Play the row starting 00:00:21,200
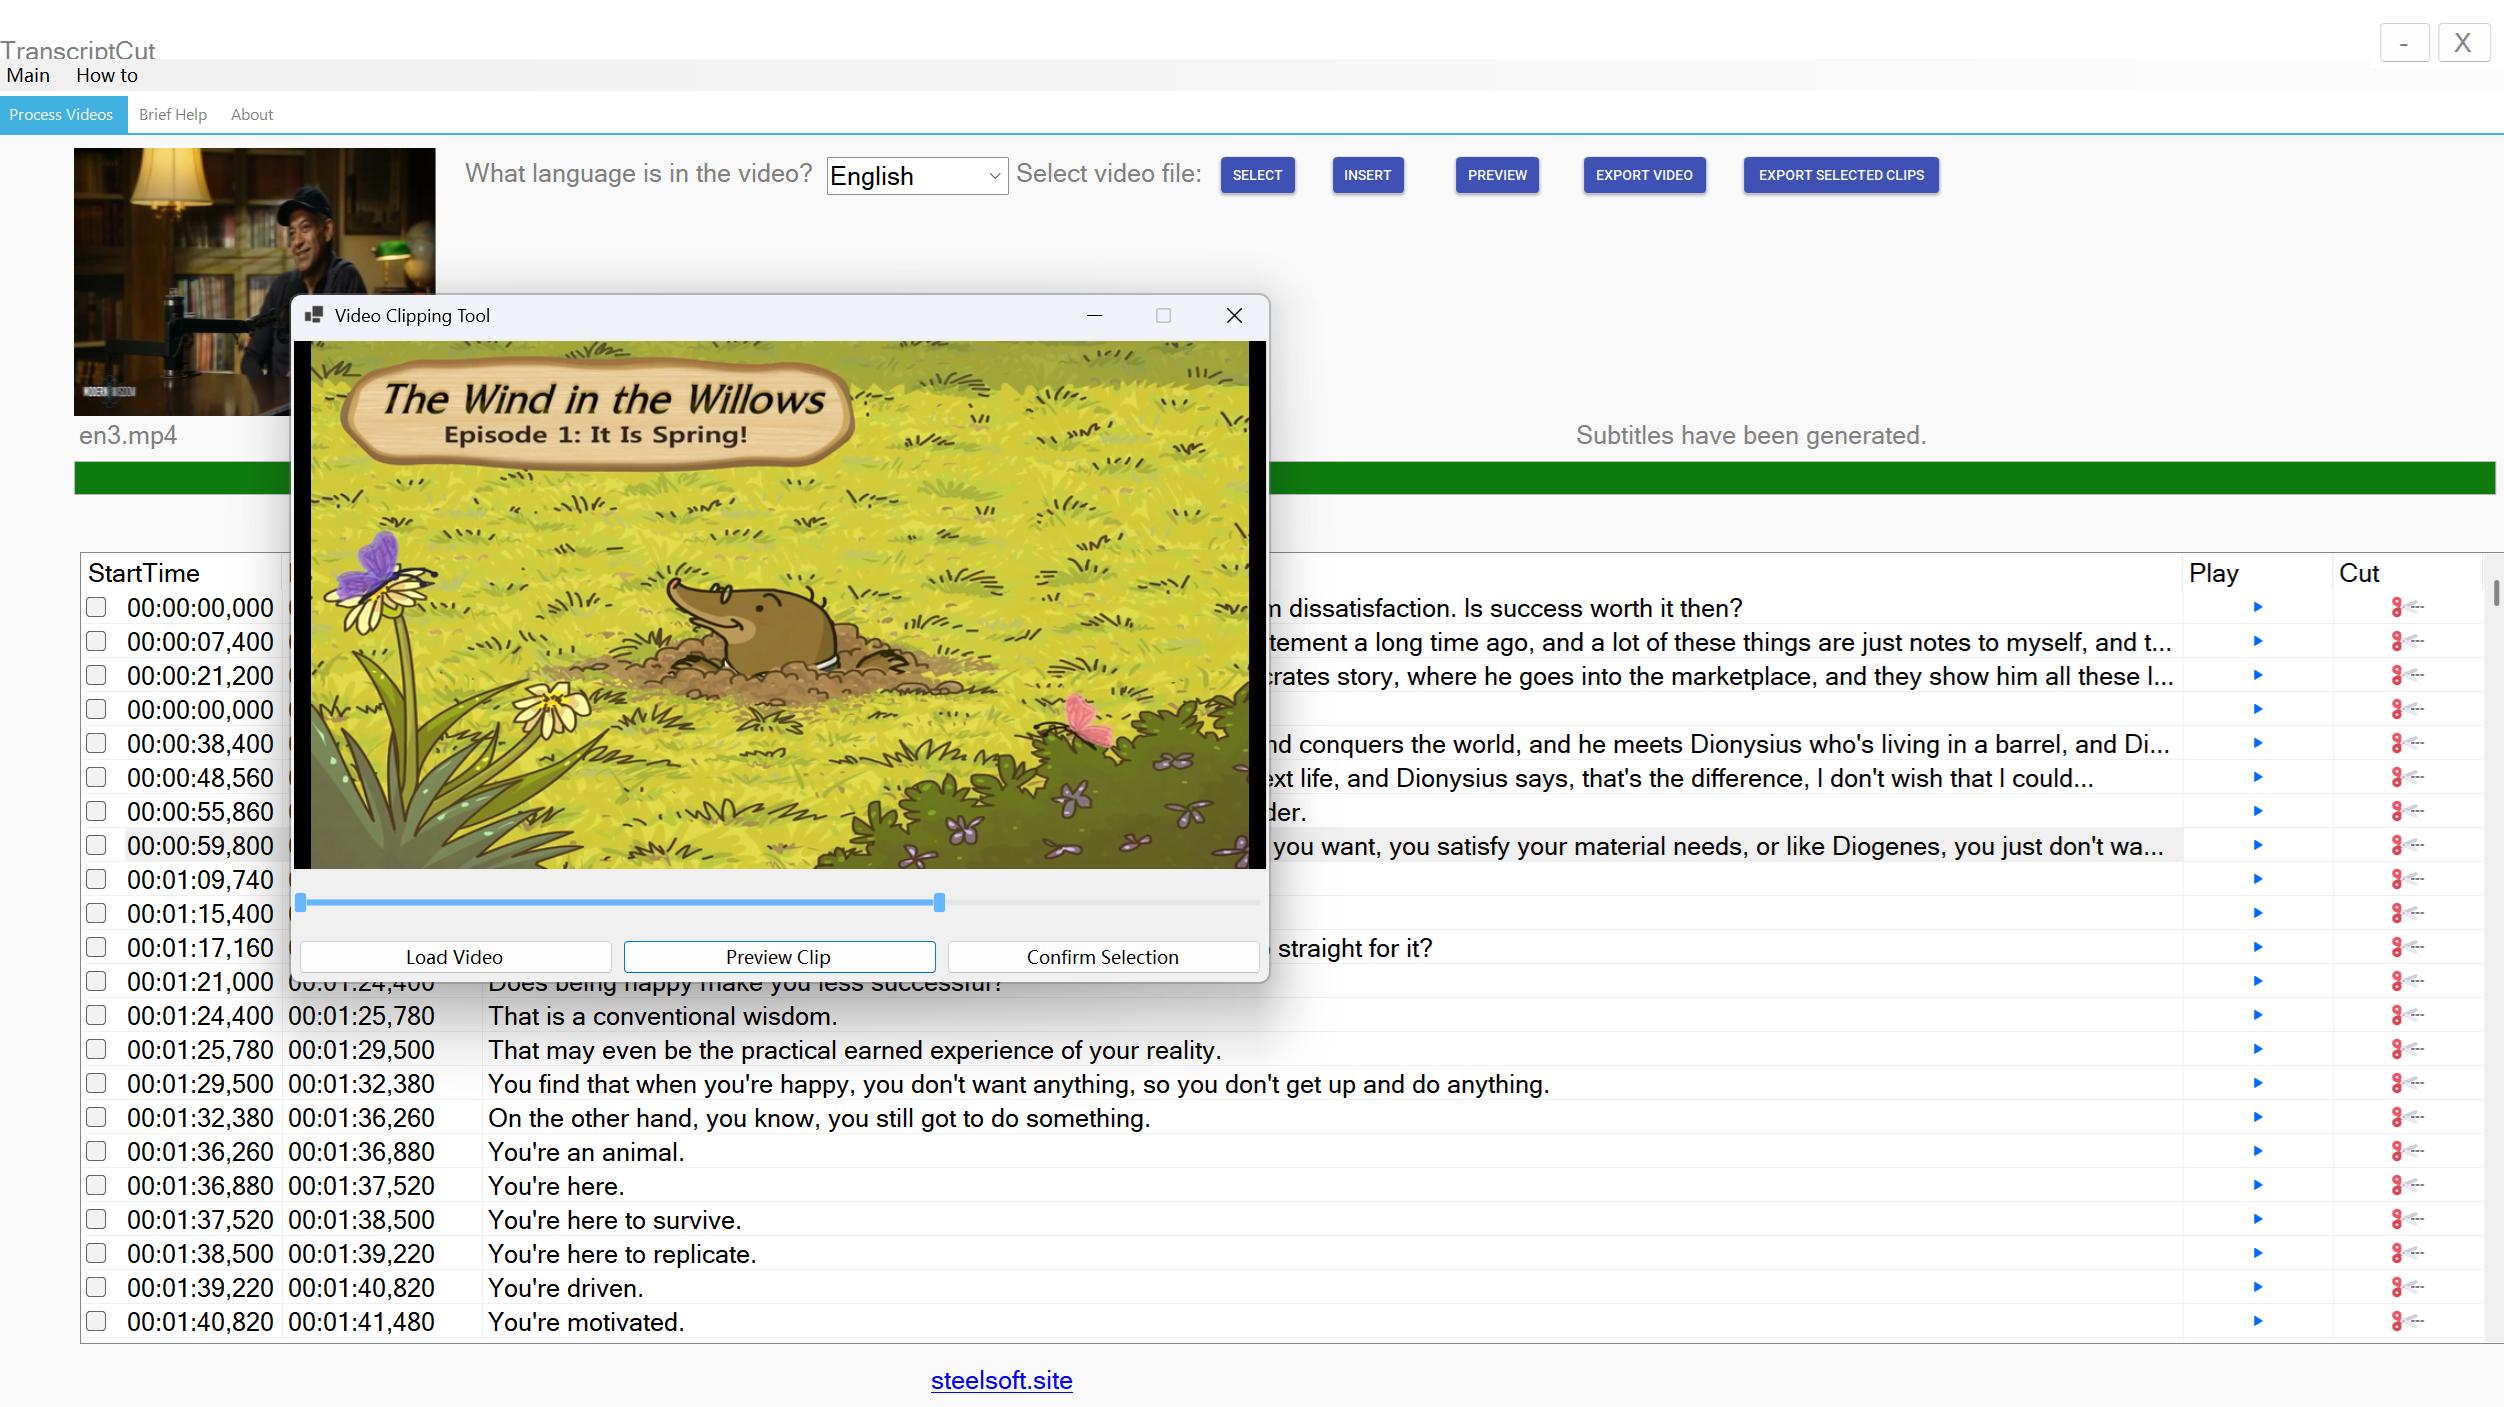Screen dimensions: 2504x1407 [2257, 675]
